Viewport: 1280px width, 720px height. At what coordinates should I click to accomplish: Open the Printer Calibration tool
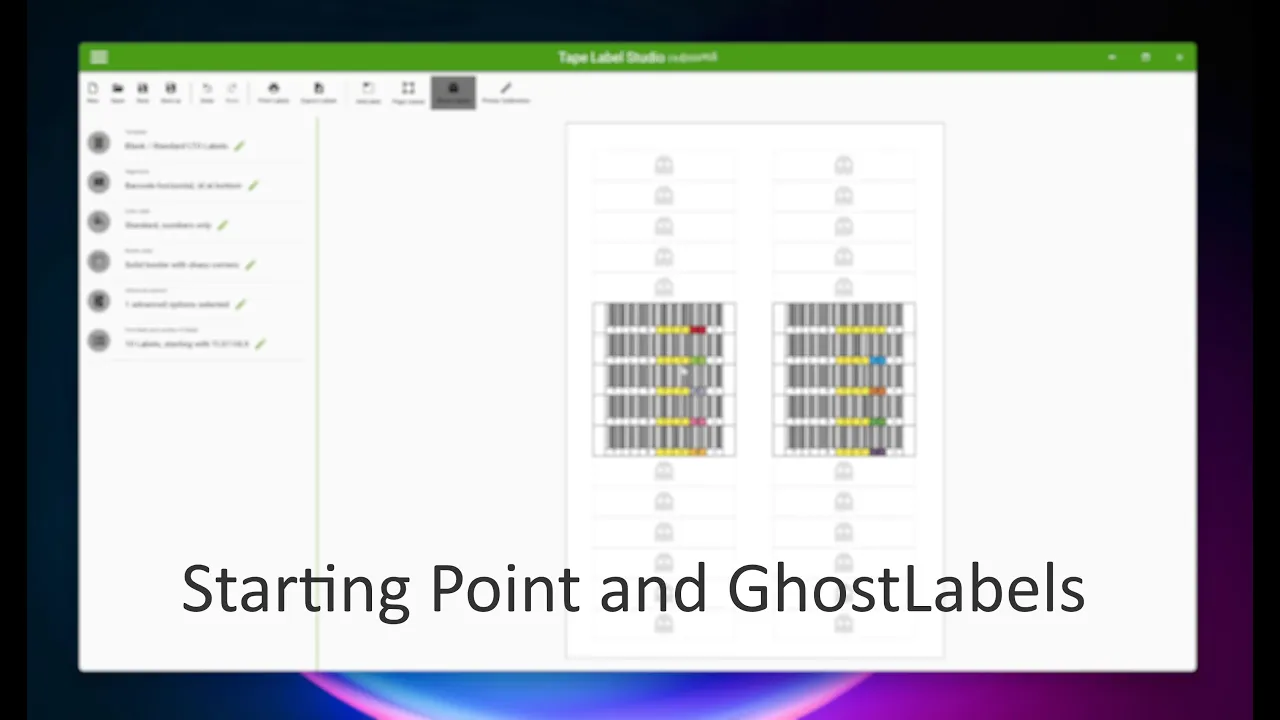click(506, 92)
